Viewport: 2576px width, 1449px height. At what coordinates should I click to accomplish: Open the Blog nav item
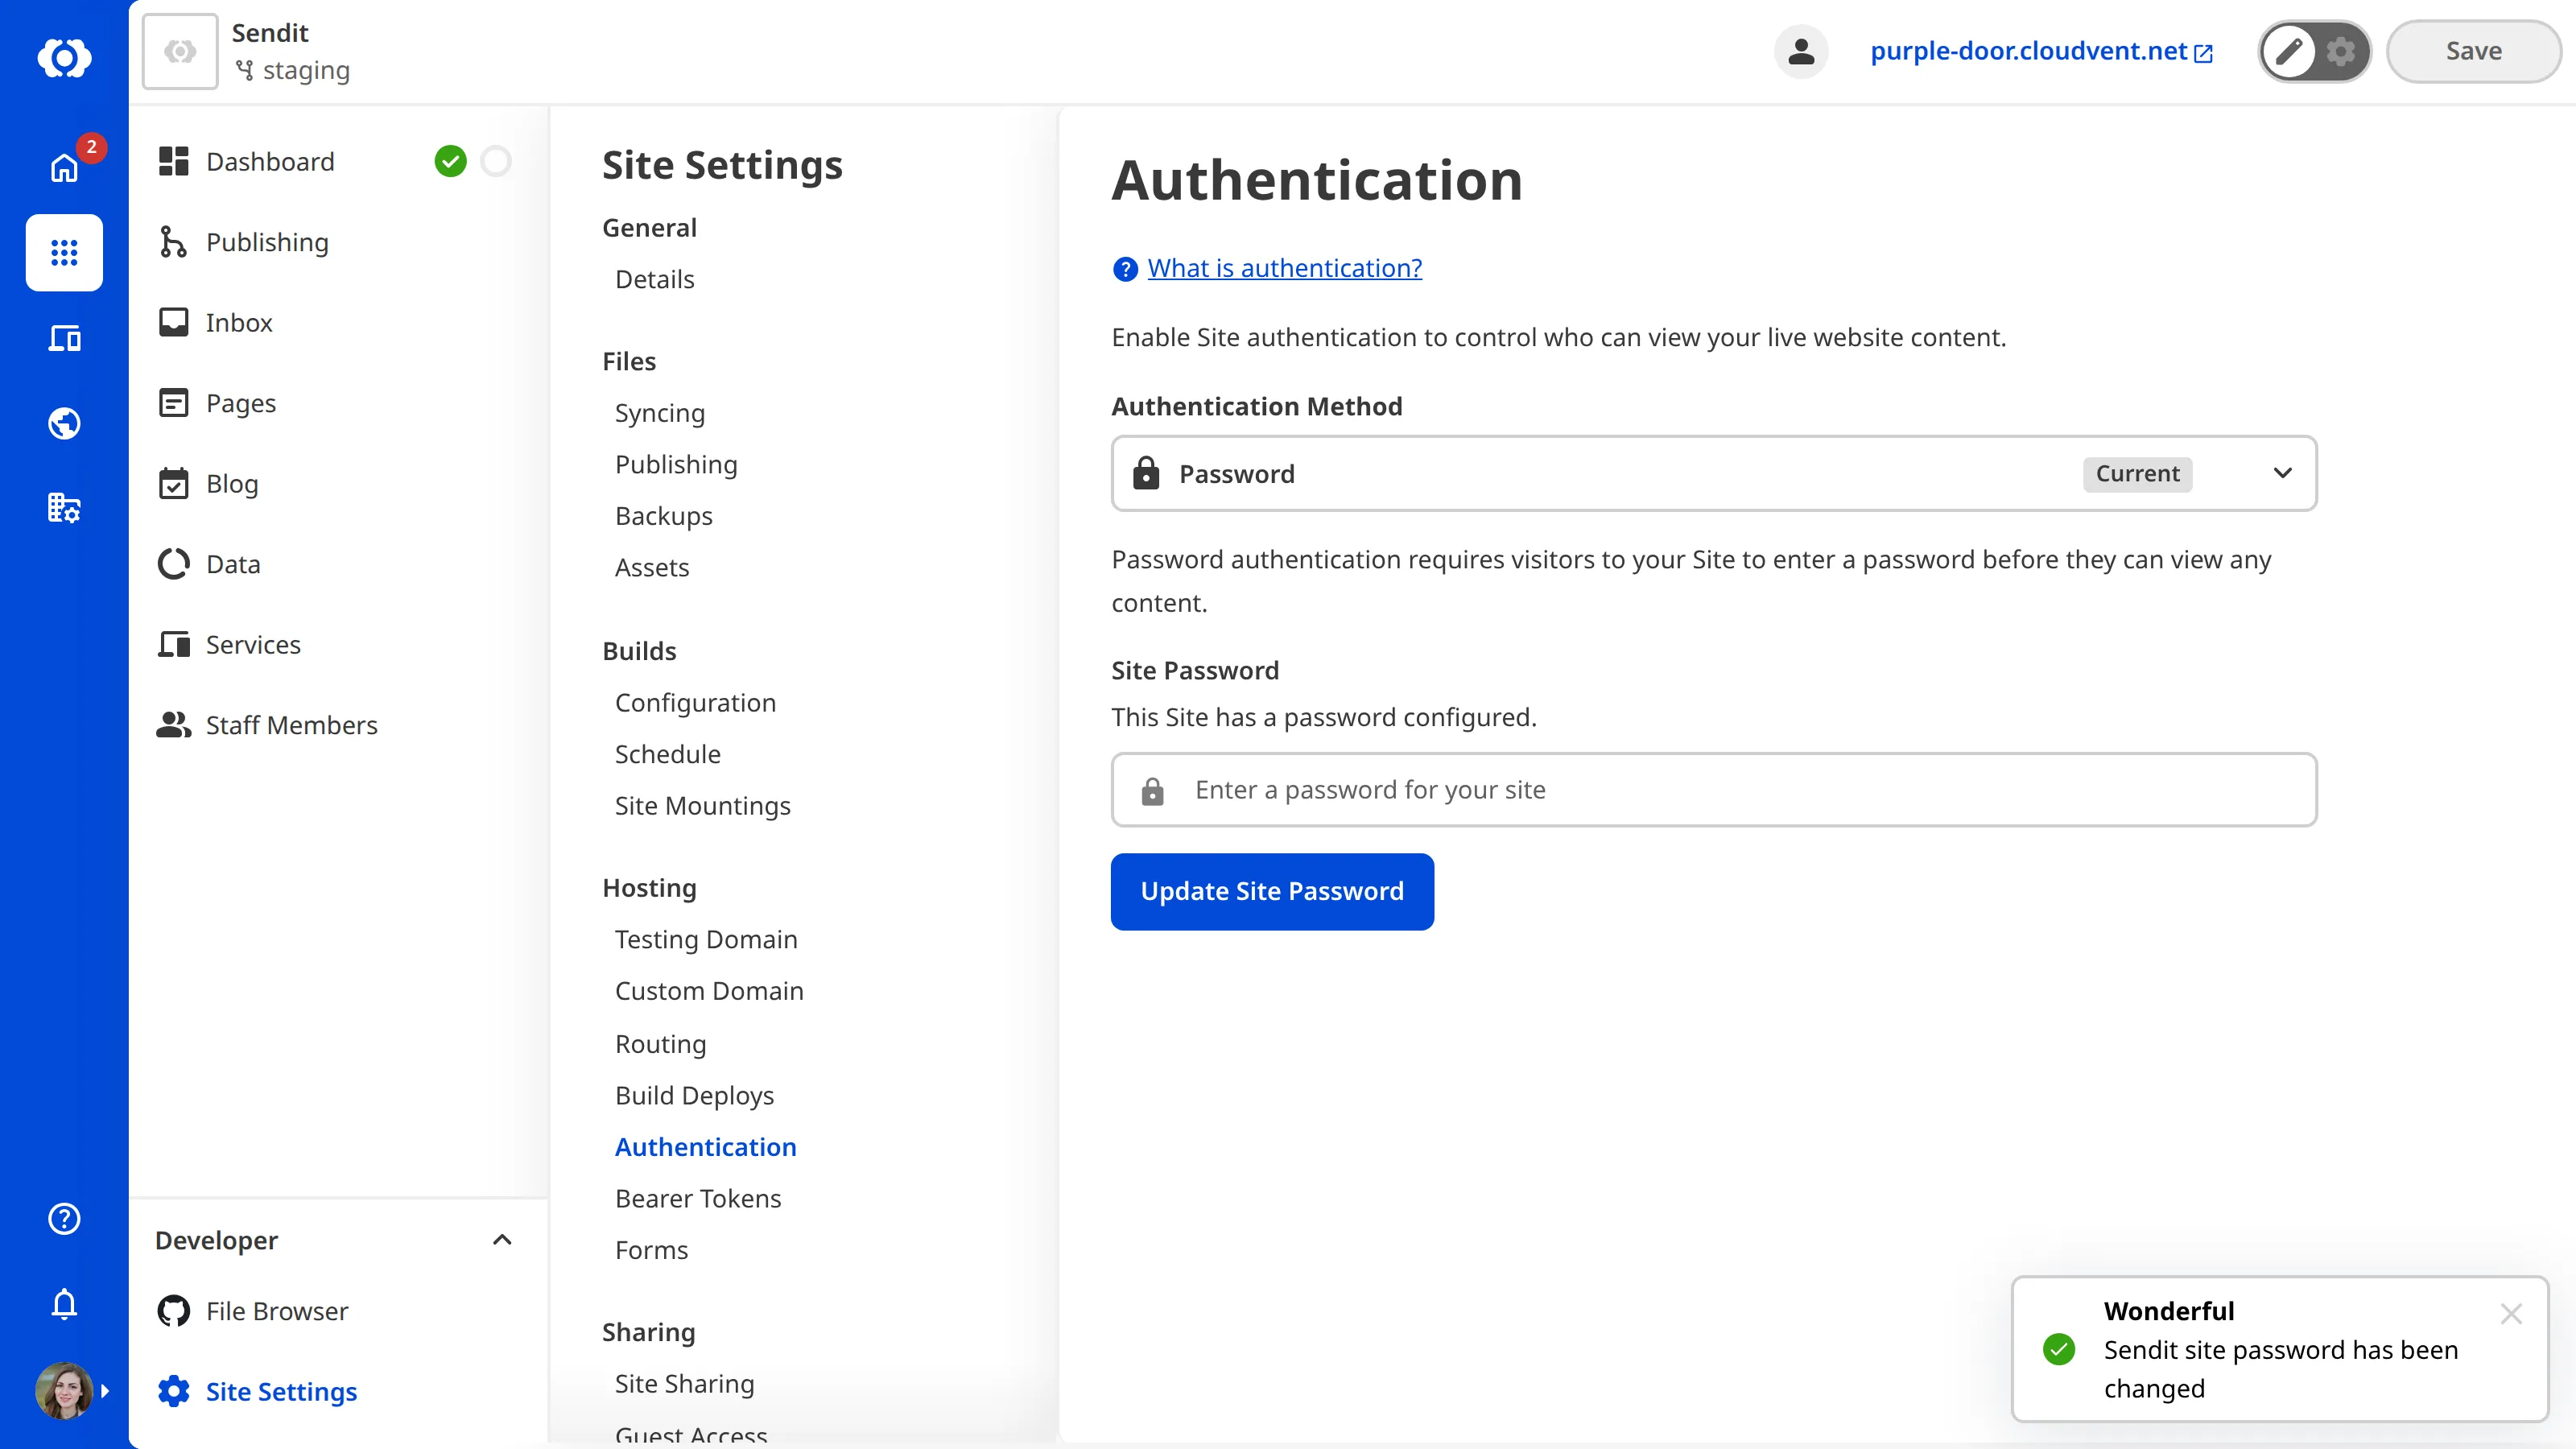coord(232,483)
